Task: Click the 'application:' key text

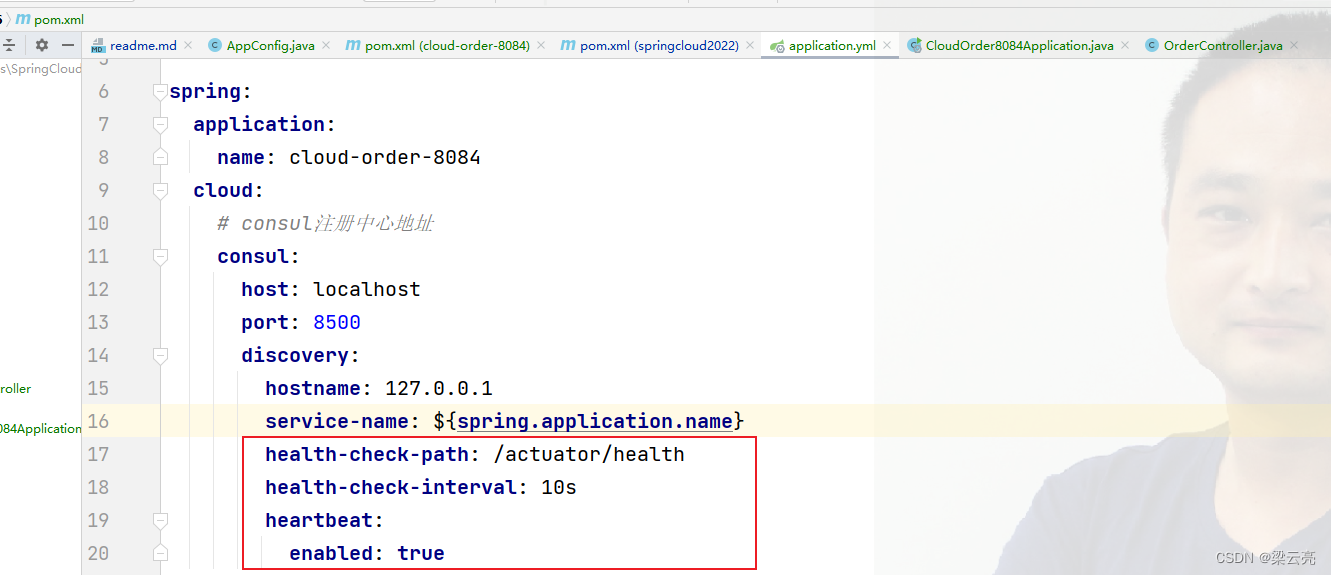Action: pyautogui.click(x=265, y=124)
